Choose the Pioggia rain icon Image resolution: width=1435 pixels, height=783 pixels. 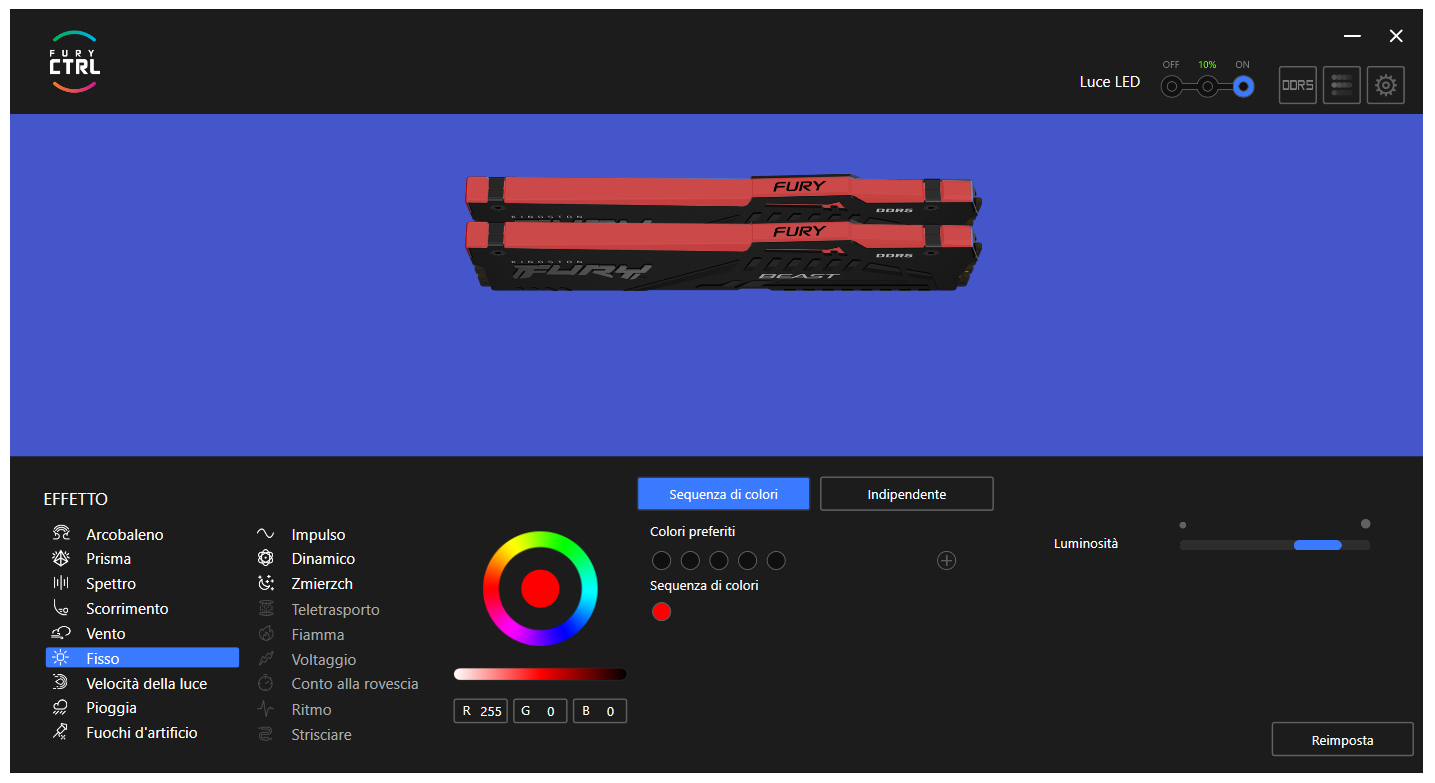click(61, 707)
